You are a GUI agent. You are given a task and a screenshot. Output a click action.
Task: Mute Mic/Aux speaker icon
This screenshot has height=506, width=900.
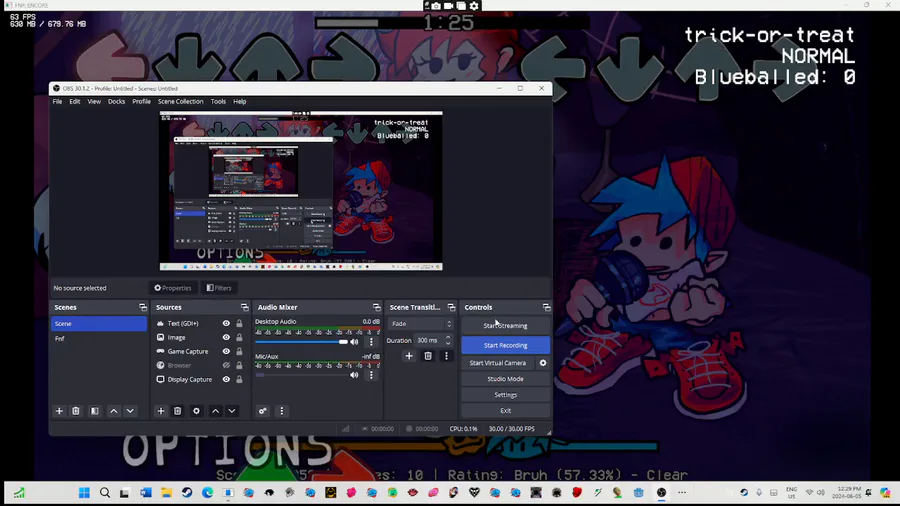[x=354, y=375]
